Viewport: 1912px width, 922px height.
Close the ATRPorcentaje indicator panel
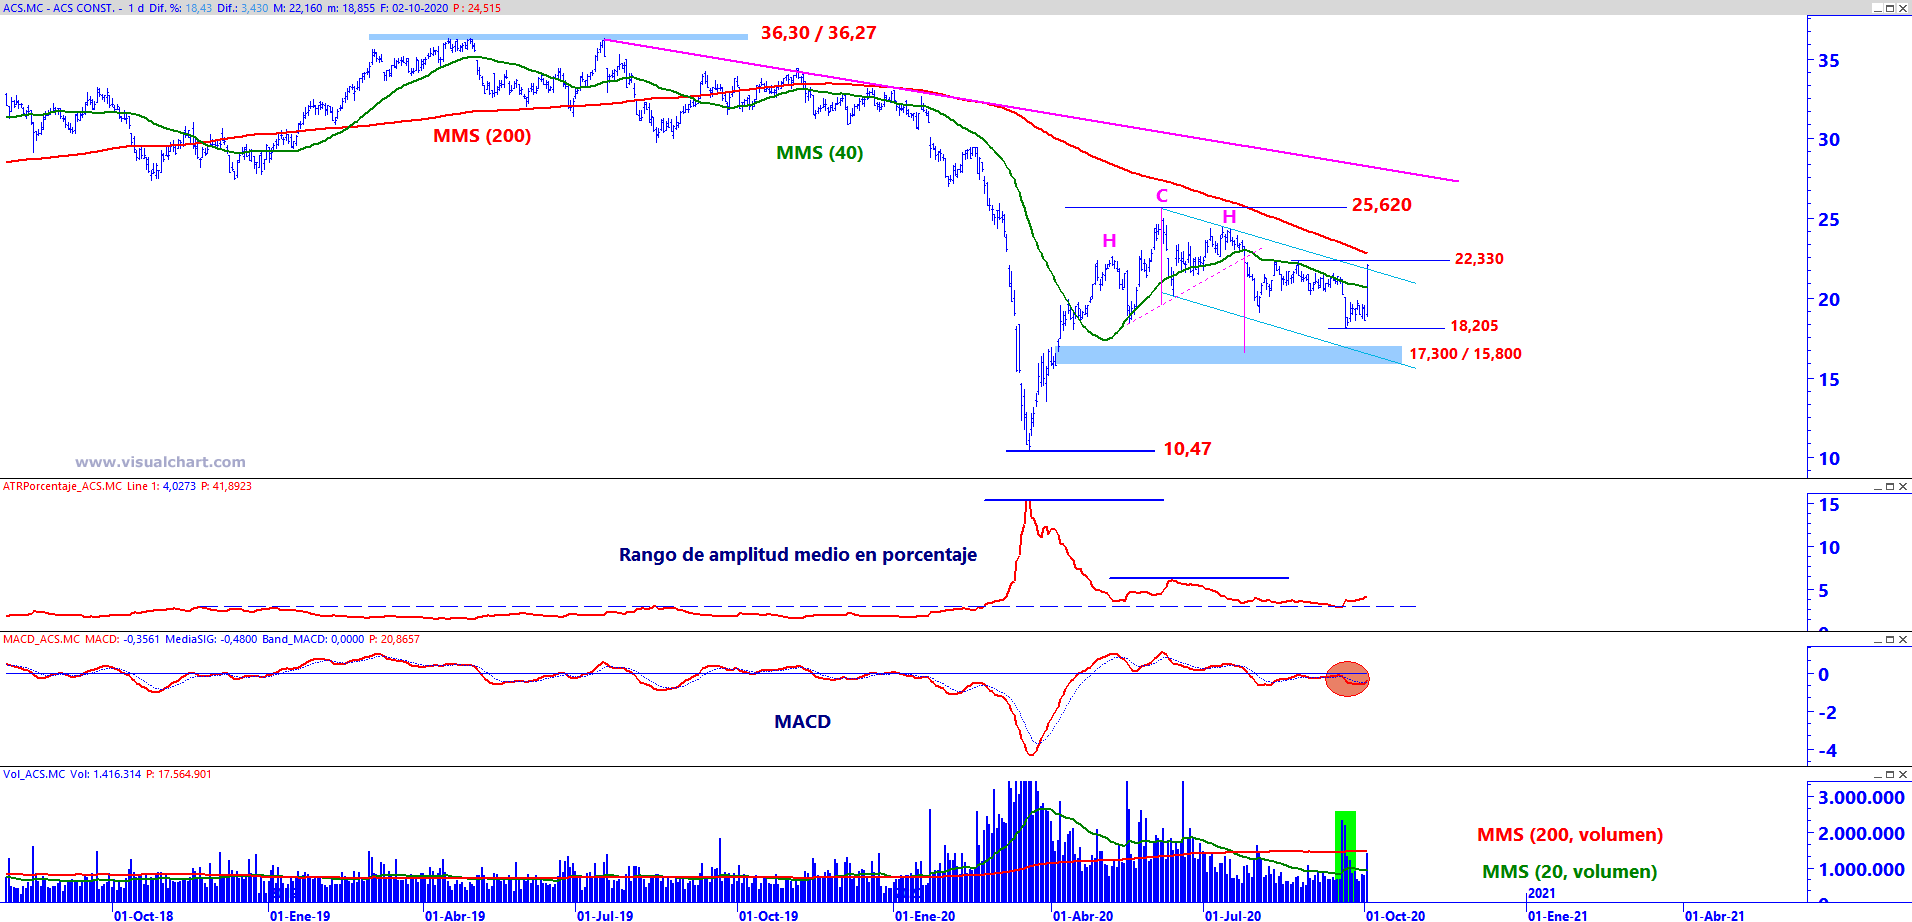tap(1903, 486)
